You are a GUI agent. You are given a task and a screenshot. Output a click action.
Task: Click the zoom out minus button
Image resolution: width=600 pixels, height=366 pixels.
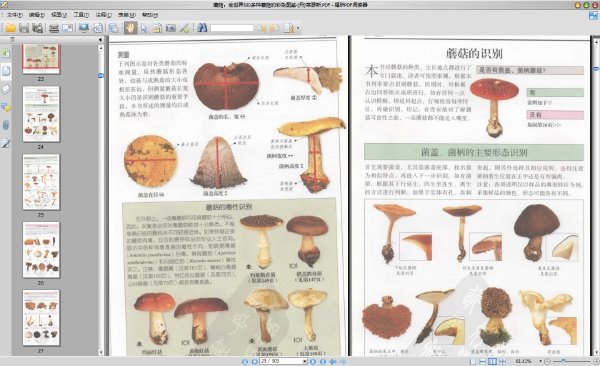pyautogui.click(x=547, y=361)
